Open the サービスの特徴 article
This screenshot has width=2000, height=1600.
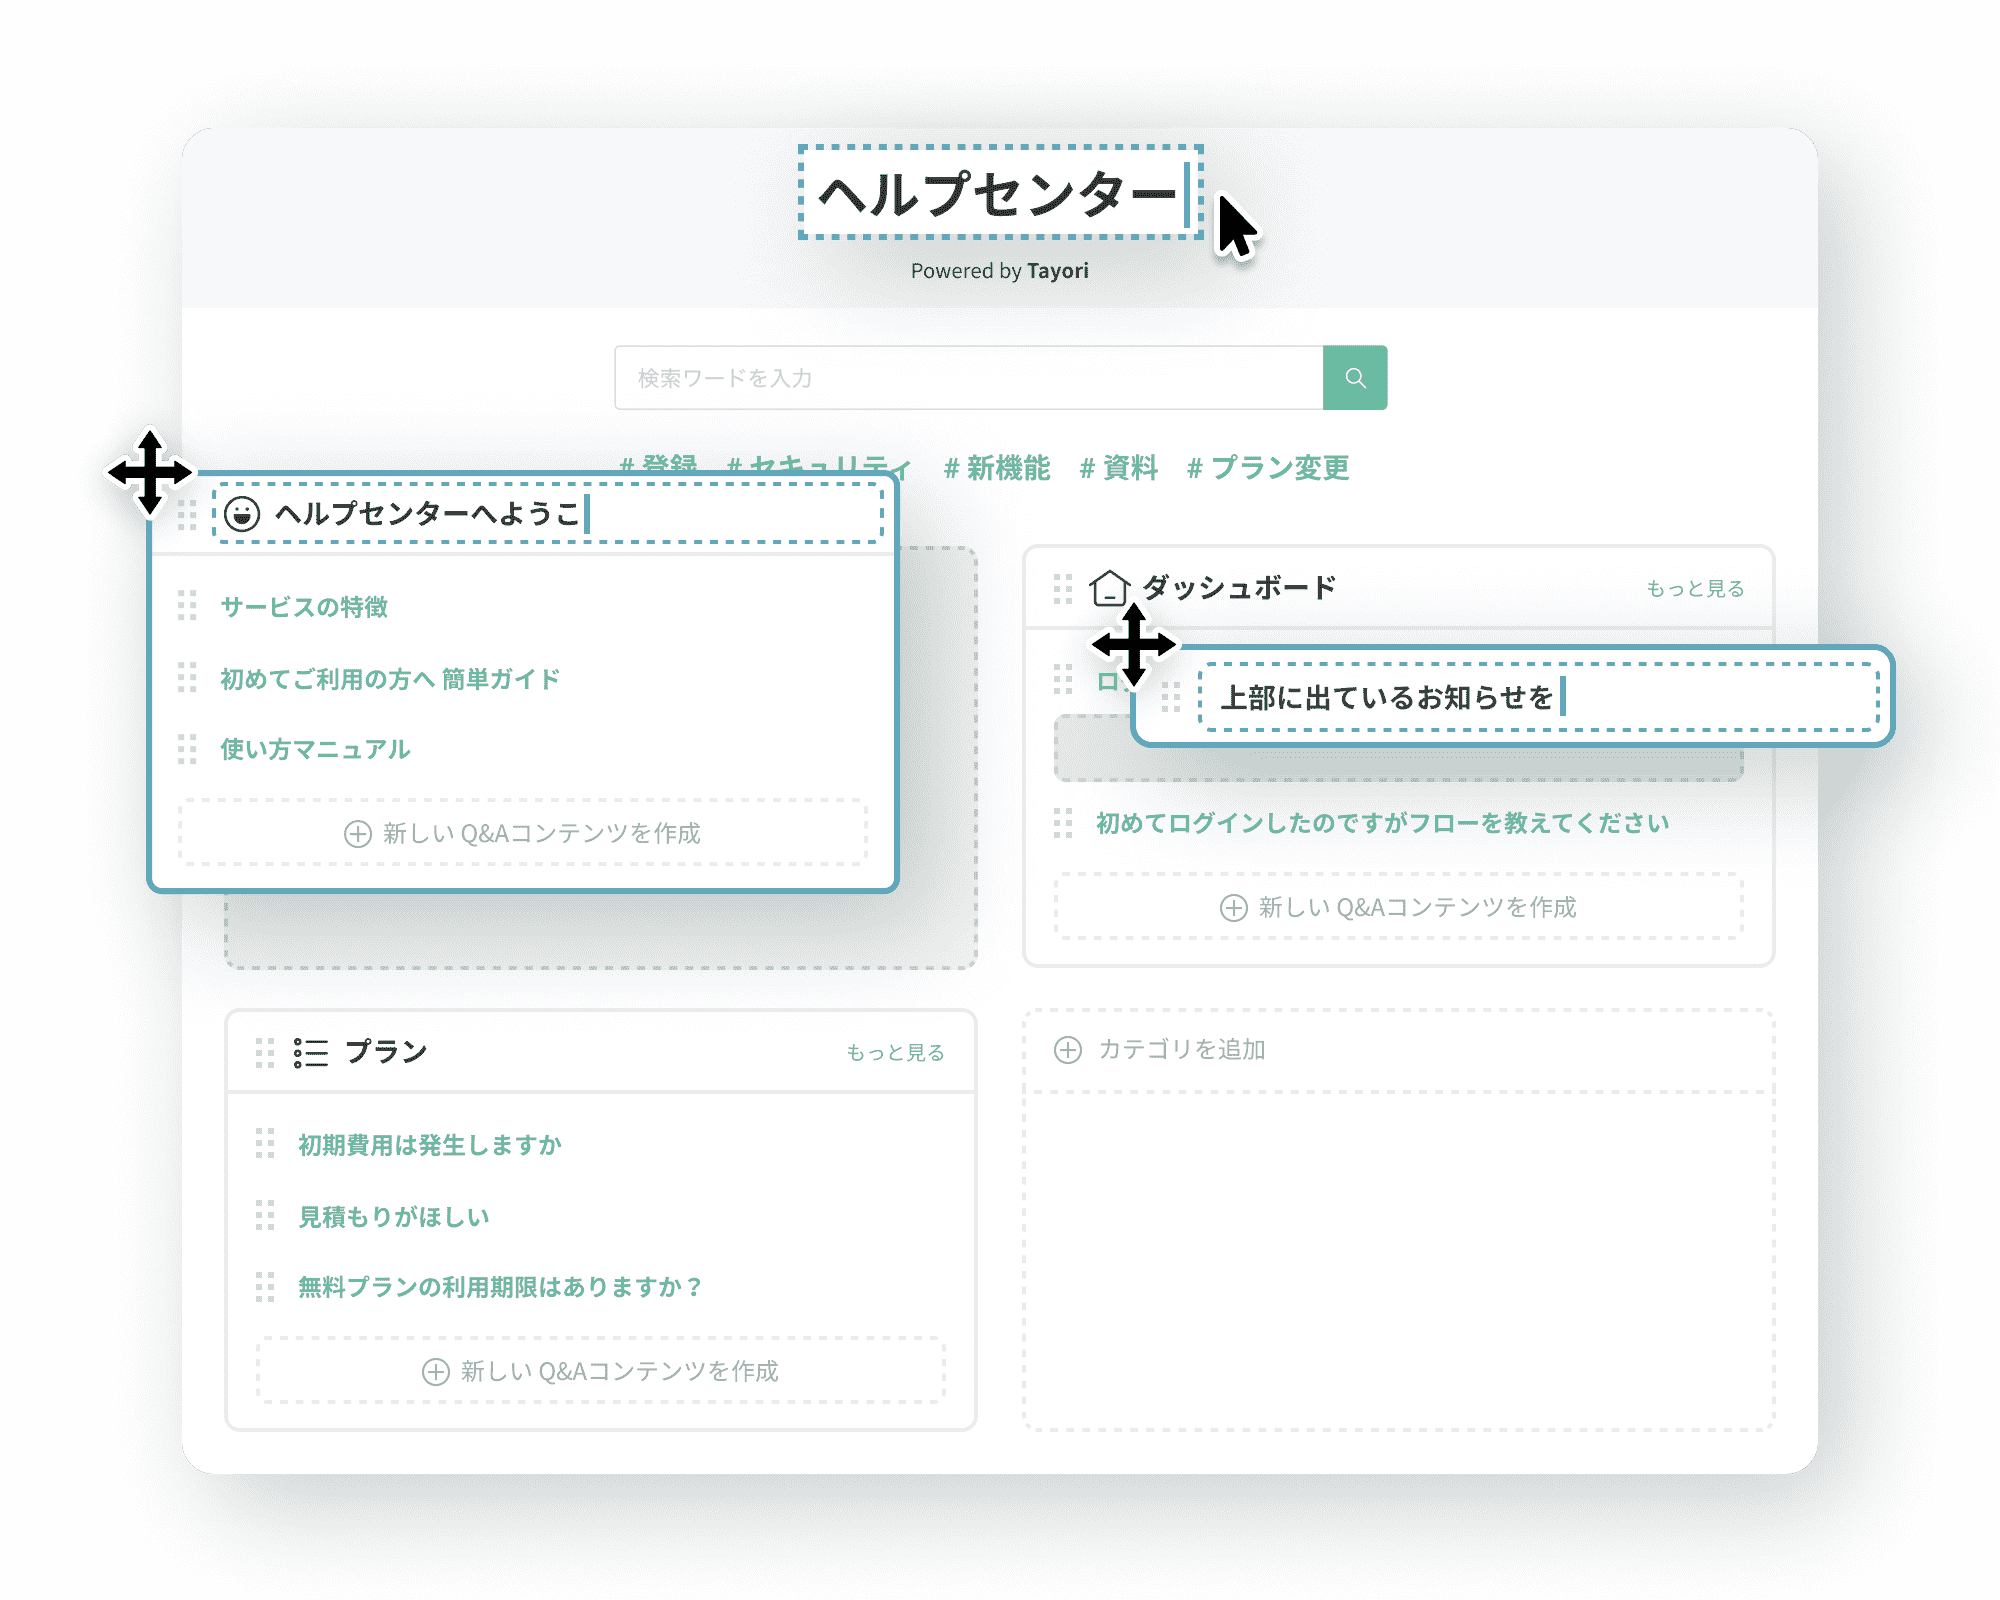tap(305, 607)
